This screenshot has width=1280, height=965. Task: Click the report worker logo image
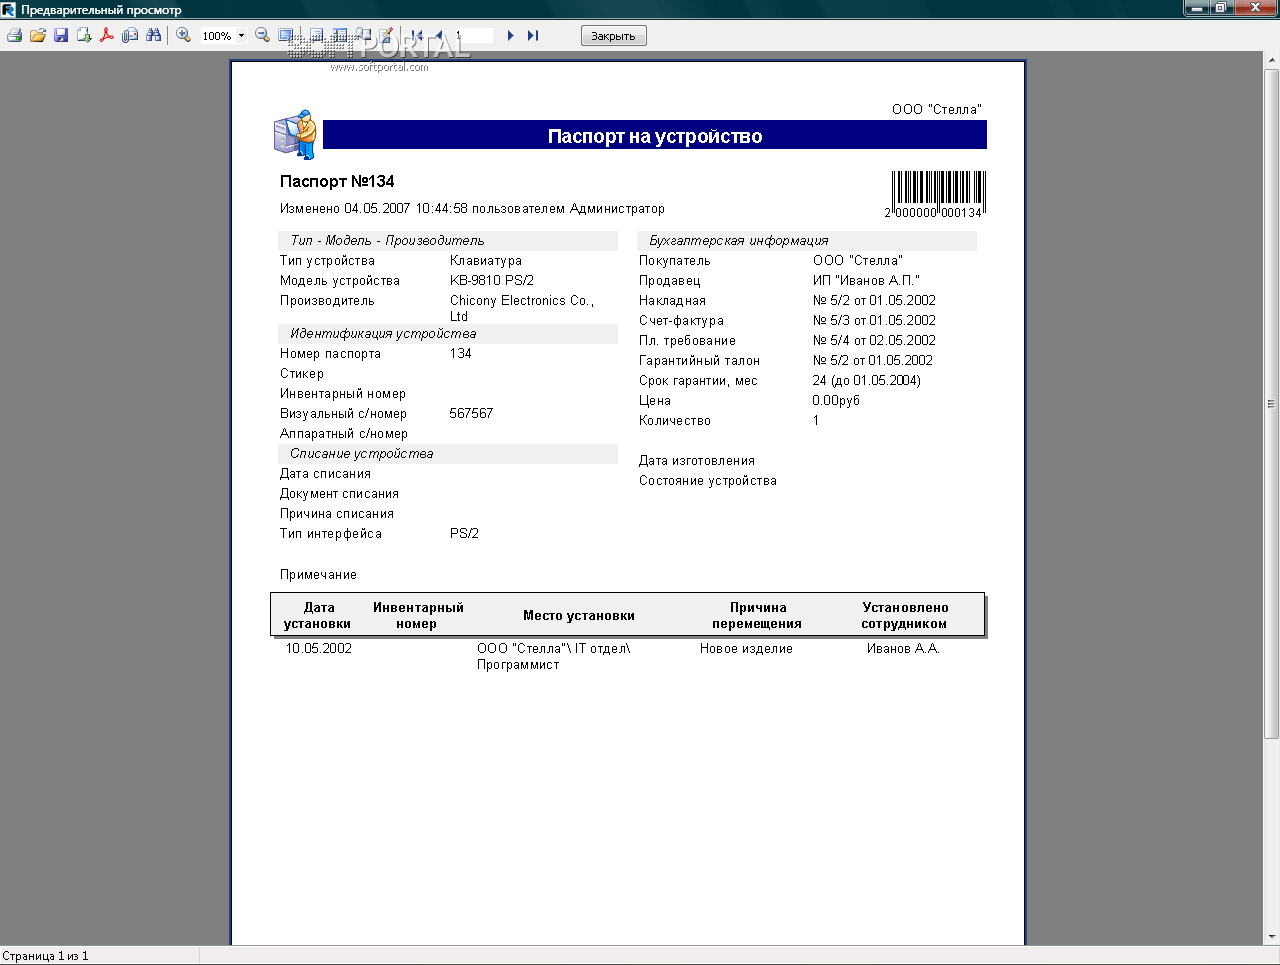click(295, 134)
